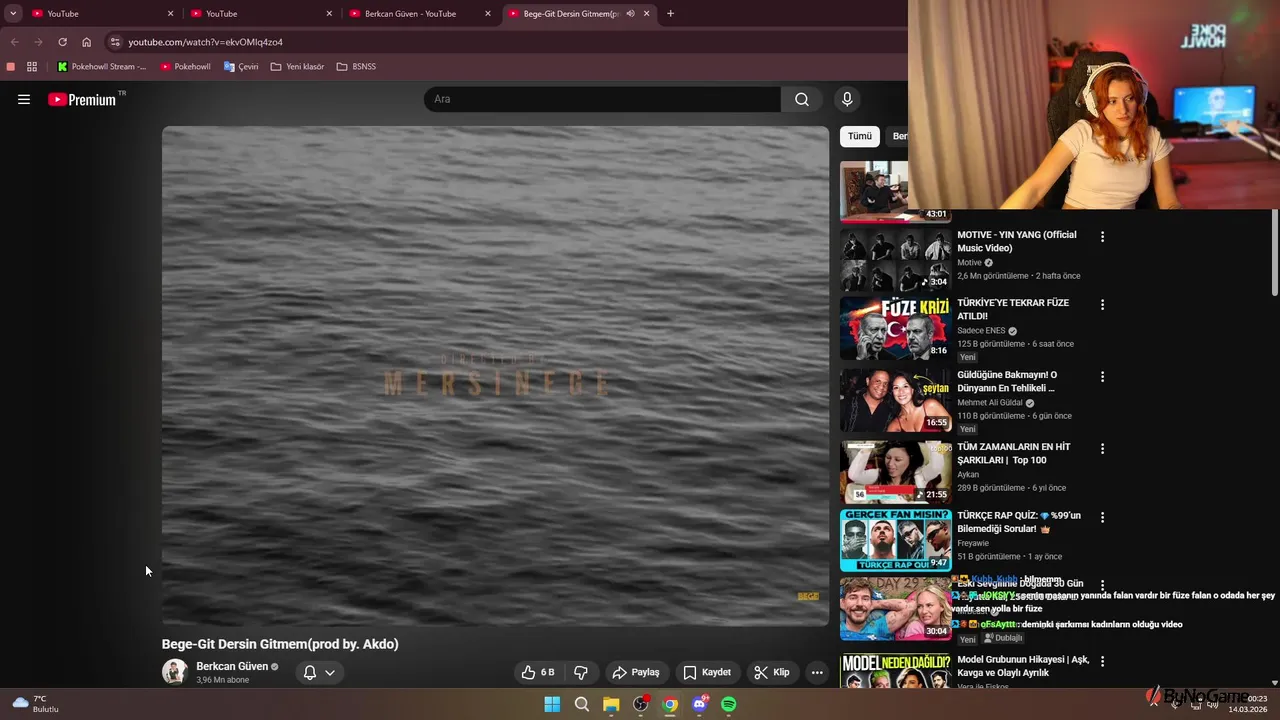1280x720 pixels.
Task: Navigate back in the browser
Action: [x=14, y=42]
